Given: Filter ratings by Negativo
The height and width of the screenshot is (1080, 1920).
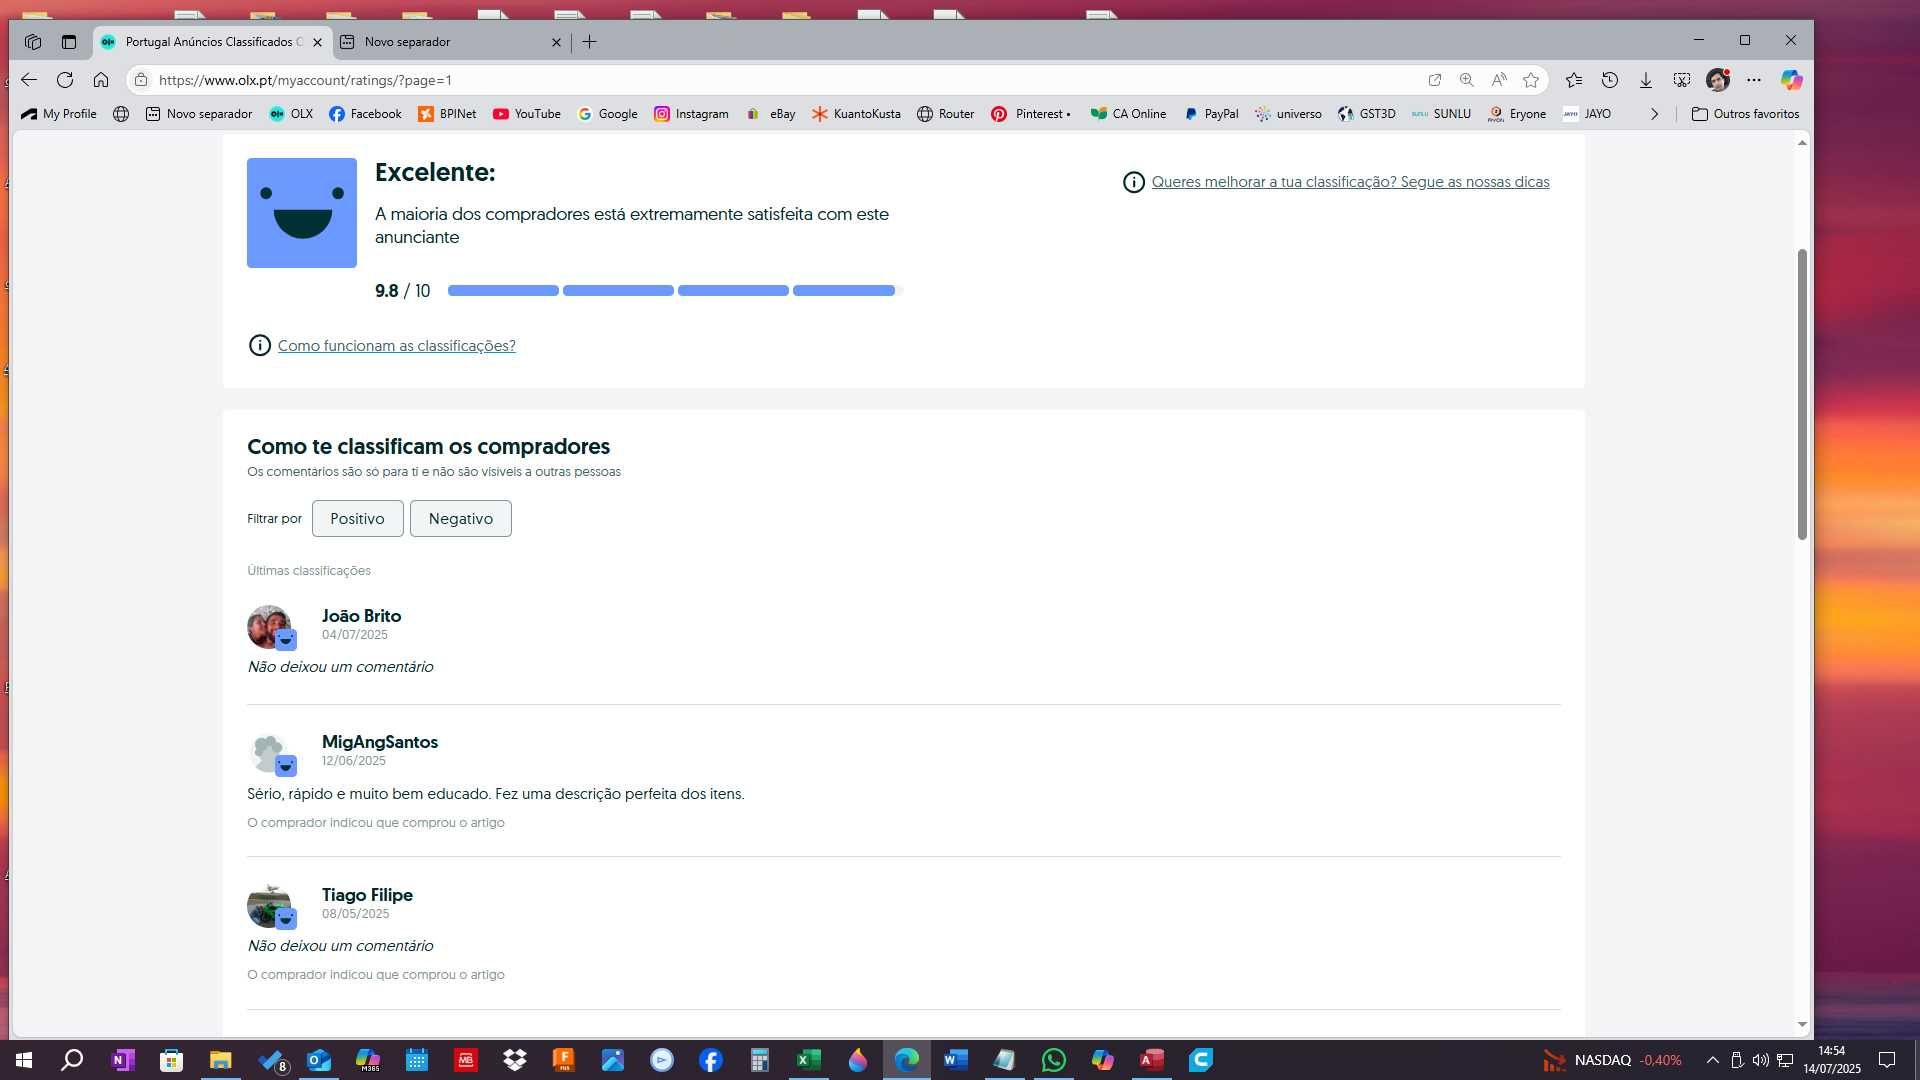Looking at the screenshot, I should (461, 518).
